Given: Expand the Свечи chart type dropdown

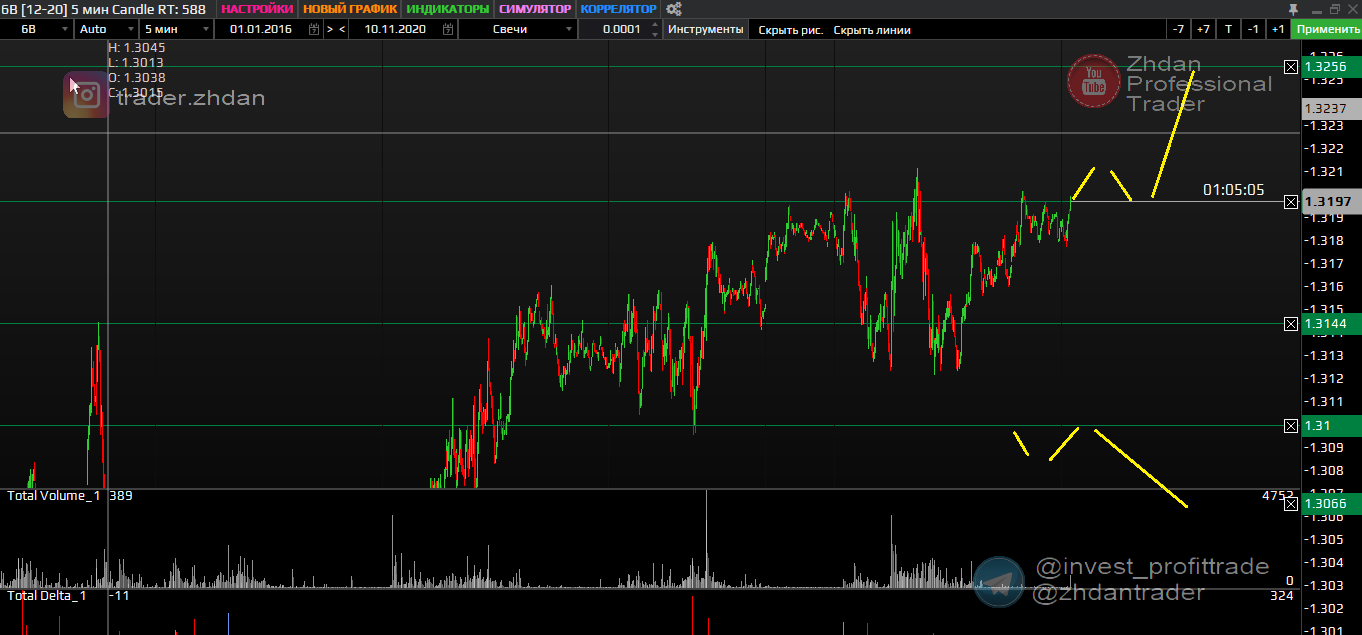Looking at the screenshot, I should (x=568, y=29).
